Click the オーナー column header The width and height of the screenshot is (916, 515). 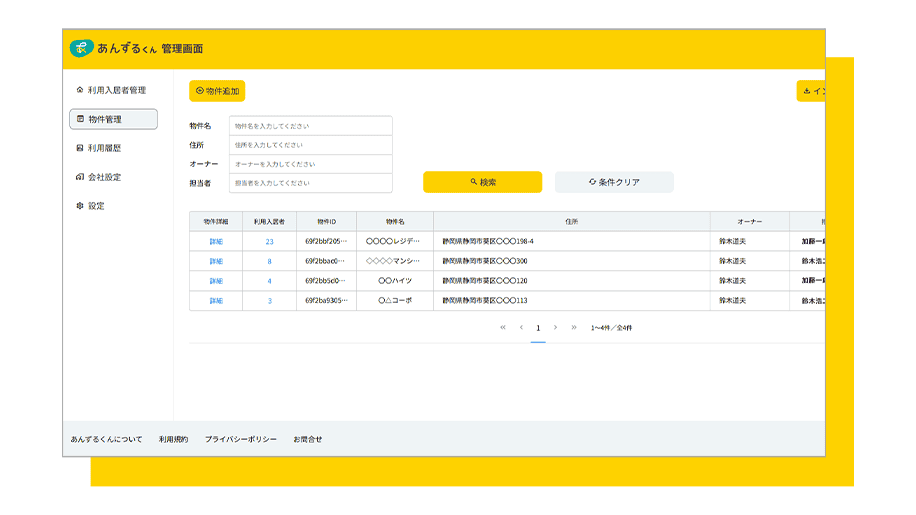click(x=750, y=222)
